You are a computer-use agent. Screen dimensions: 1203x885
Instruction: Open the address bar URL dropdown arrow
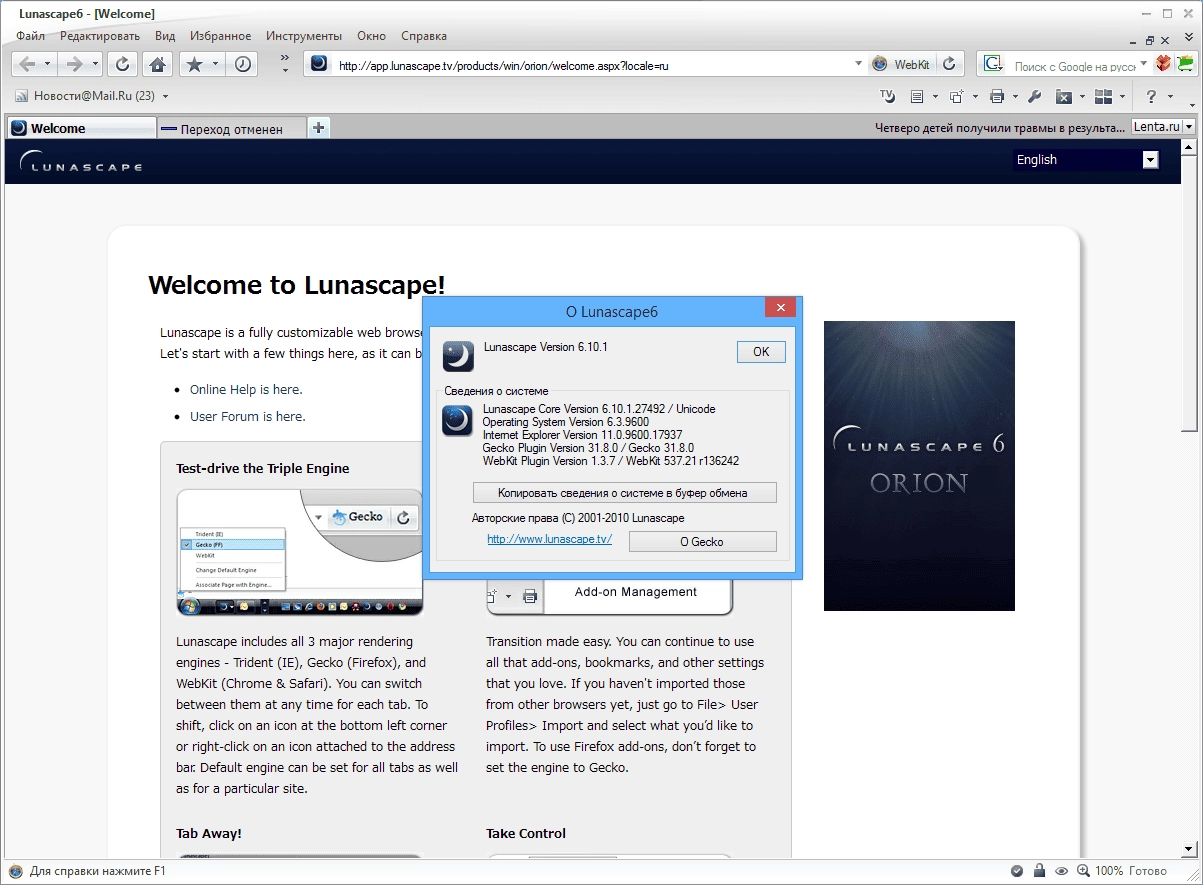[x=858, y=64]
